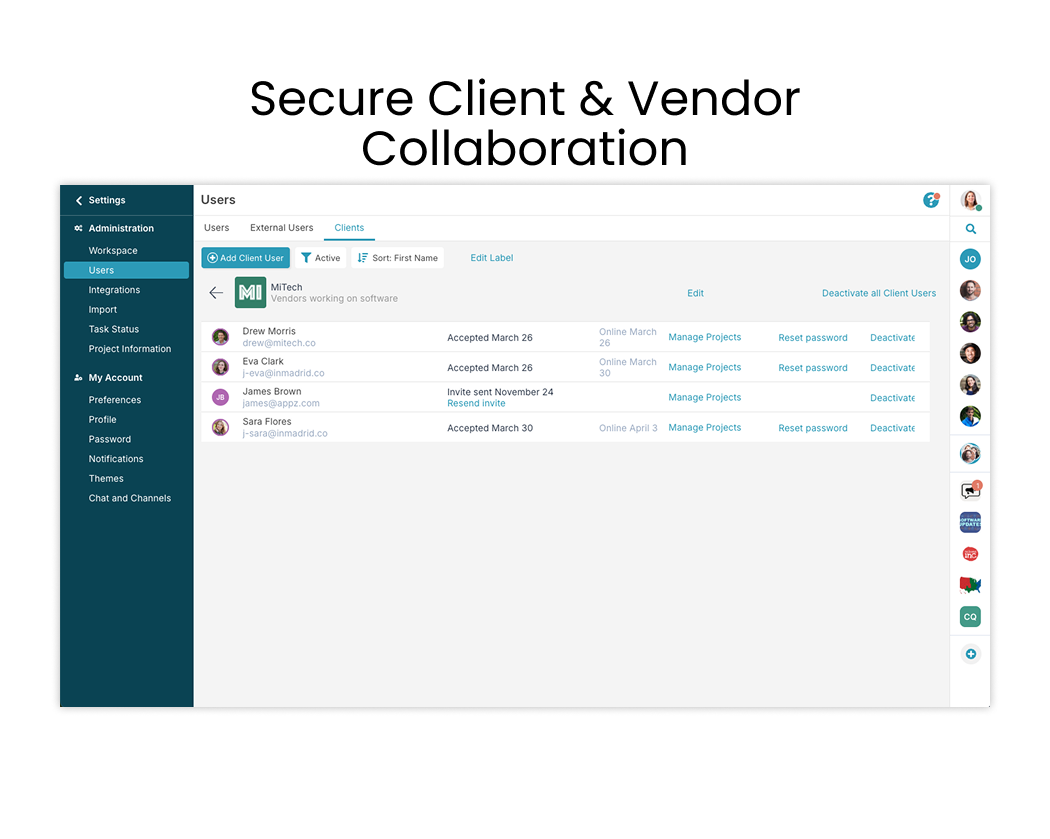Screen dimensions: 1050x839
Task: Open the Inc channel in the sidebar
Action: point(969,553)
